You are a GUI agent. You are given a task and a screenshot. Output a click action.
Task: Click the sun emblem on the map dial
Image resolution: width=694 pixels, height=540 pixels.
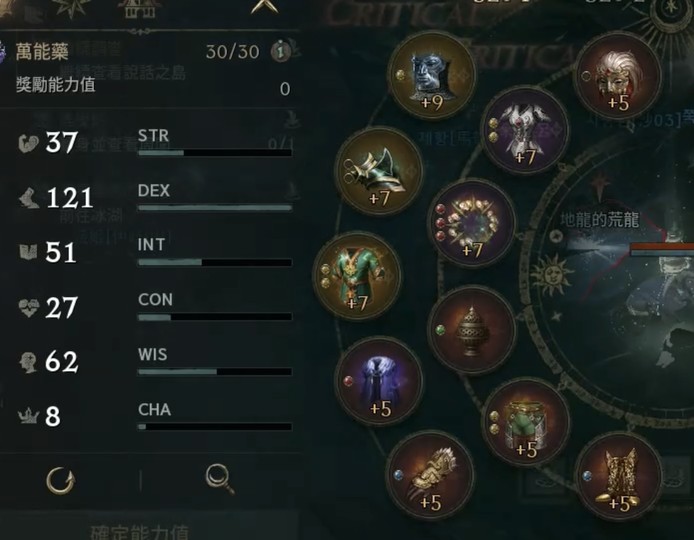pyautogui.click(x=551, y=274)
